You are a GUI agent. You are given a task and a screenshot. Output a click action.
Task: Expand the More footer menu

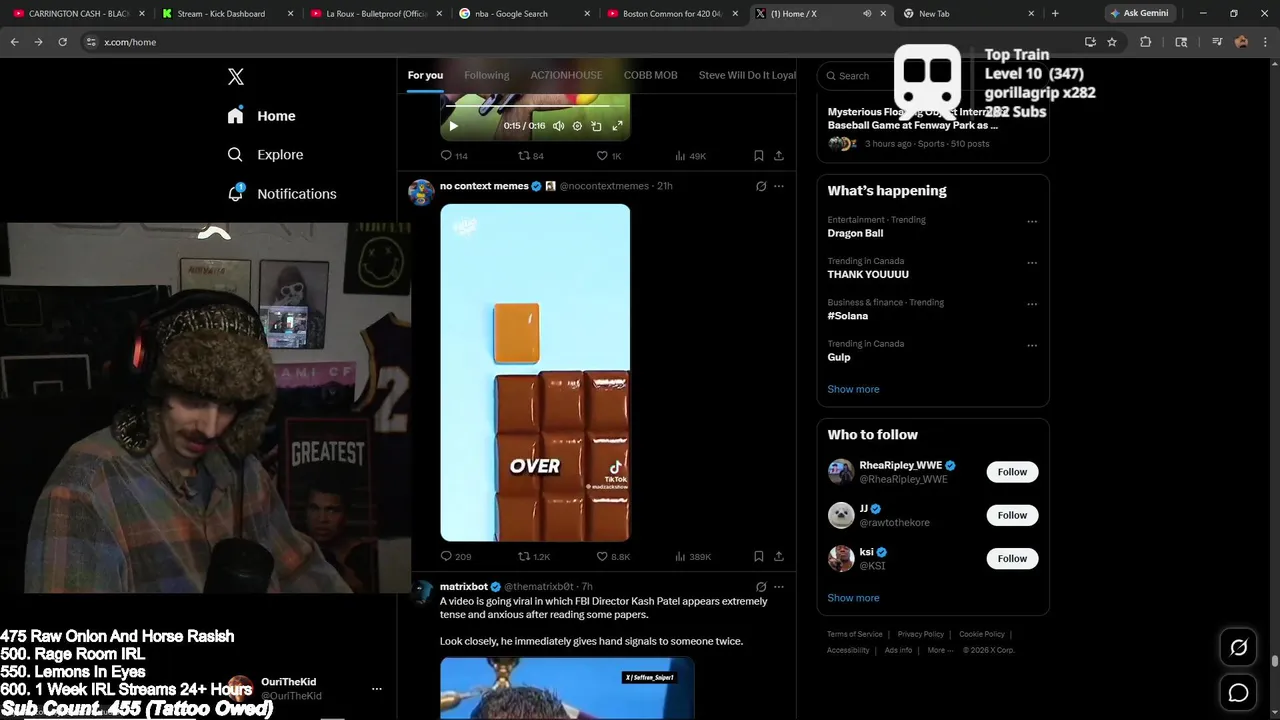point(939,650)
